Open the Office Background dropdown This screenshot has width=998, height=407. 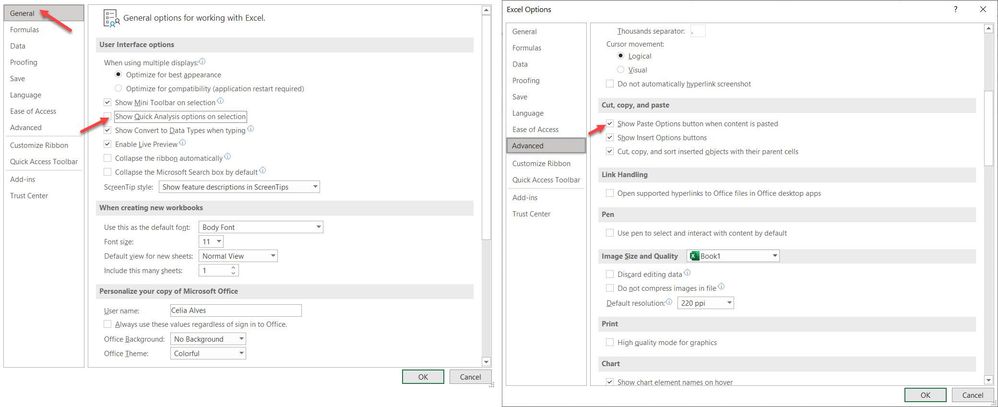click(x=208, y=339)
